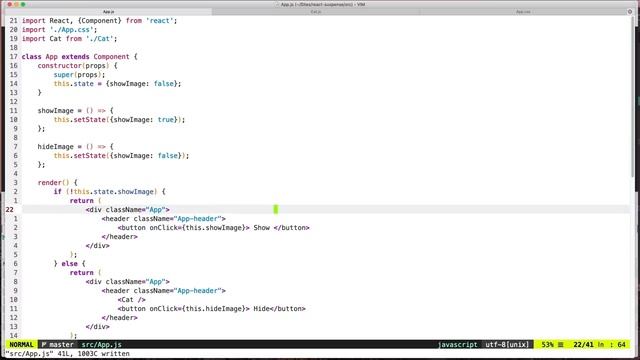Screen dimensions: 640x360
Task: Click the import React line's 'react' string
Action: click(x=160, y=20)
